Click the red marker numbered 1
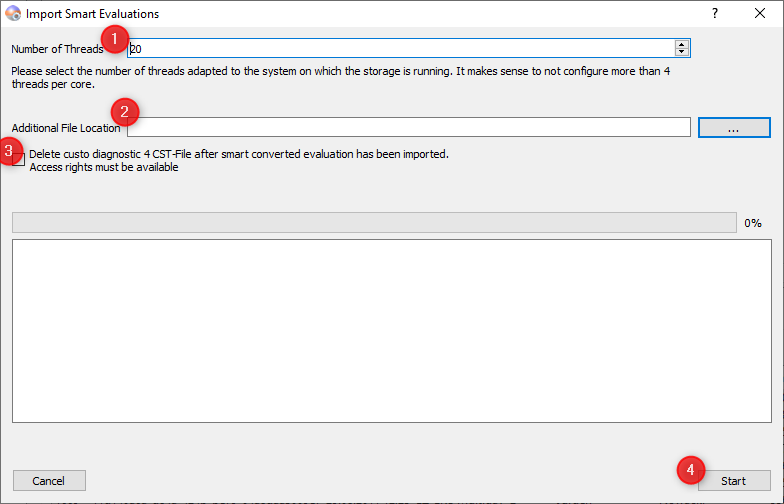The height and width of the screenshot is (504, 784). pyautogui.click(x=116, y=40)
